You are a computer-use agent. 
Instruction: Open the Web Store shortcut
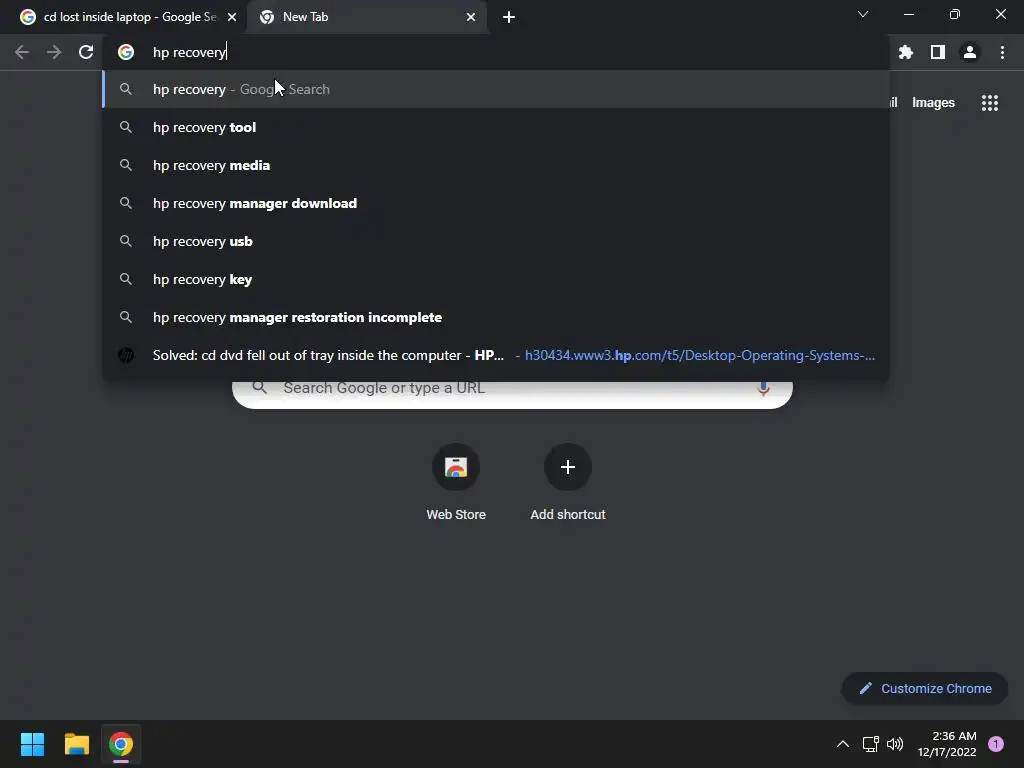(x=456, y=483)
